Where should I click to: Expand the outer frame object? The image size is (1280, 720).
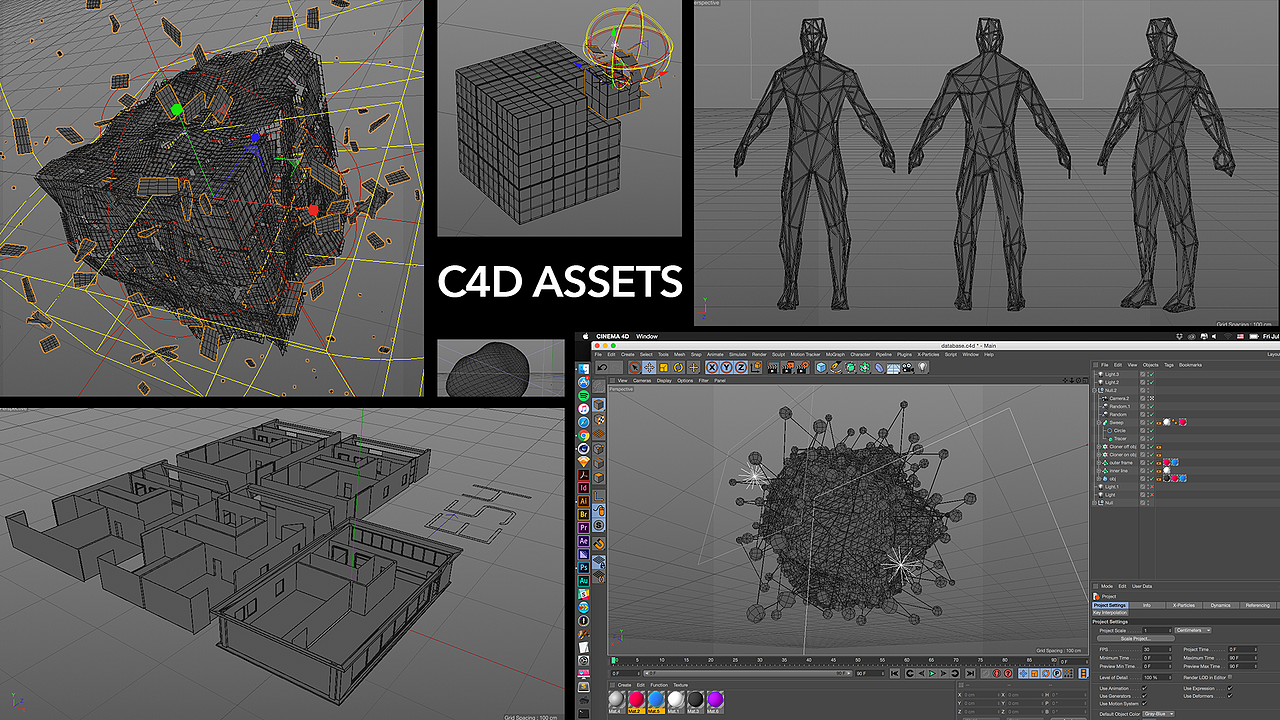1098,463
